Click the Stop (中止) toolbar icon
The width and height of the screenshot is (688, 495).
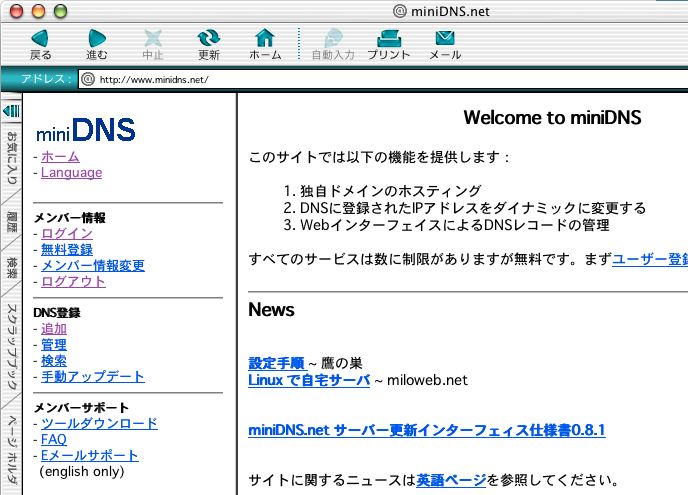pos(153,39)
